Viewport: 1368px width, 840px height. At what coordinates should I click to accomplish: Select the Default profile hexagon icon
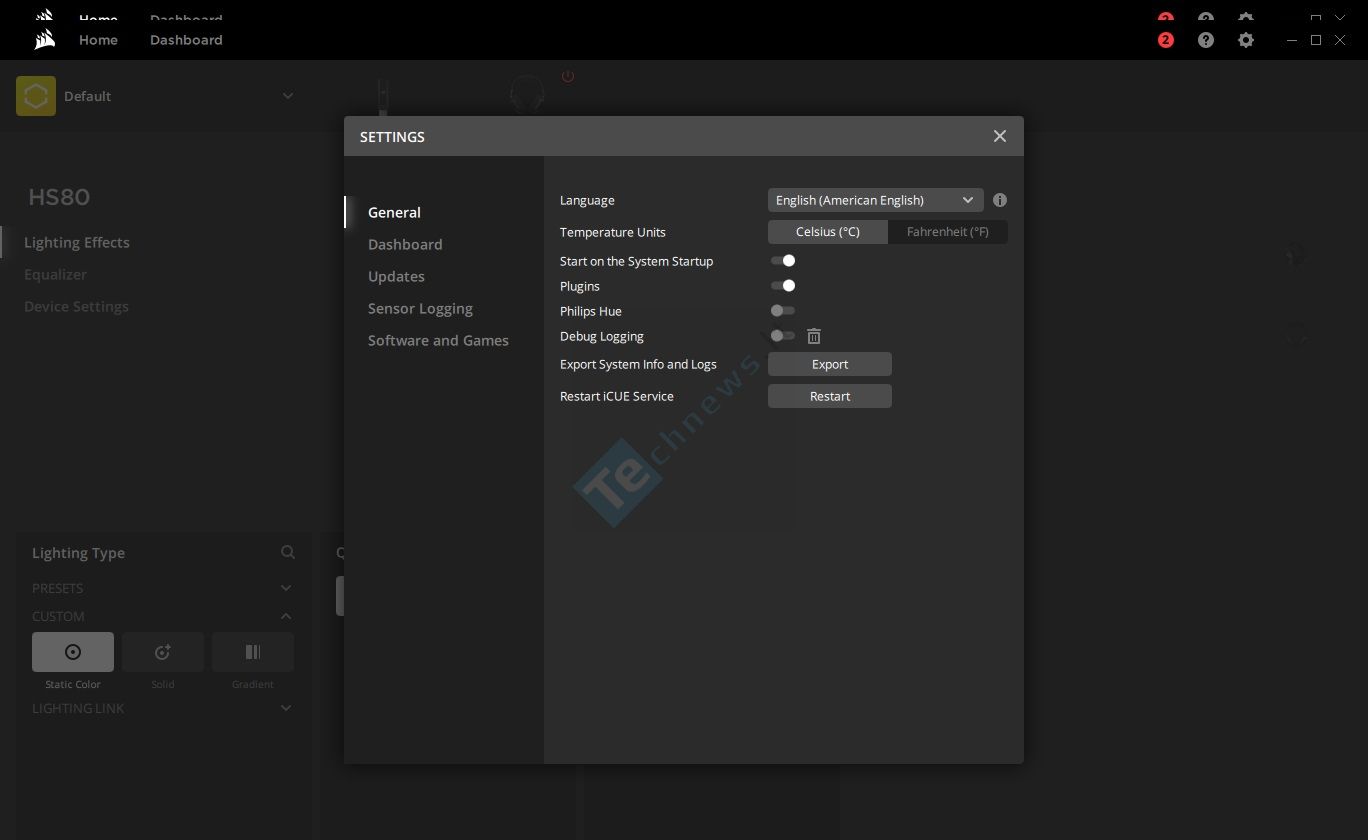(x=36, y=96)
